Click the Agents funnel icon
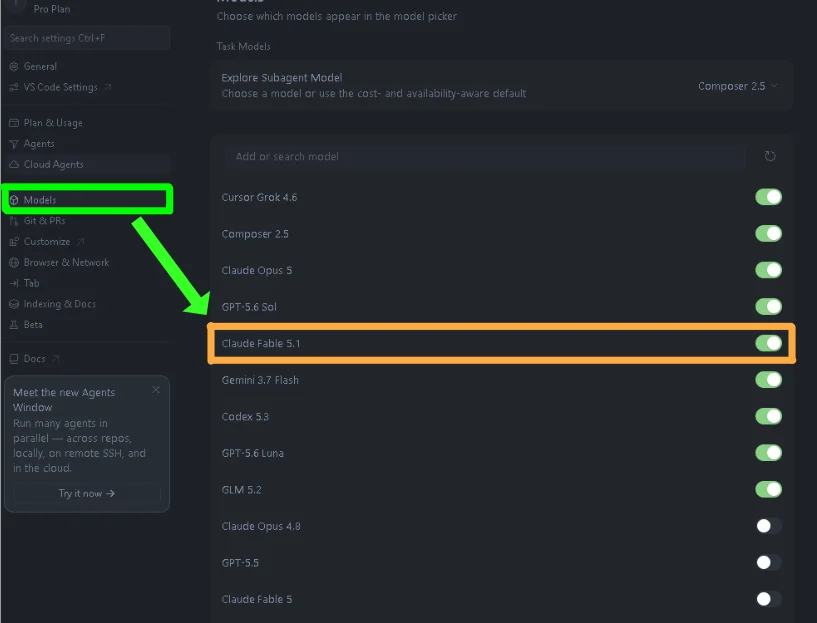 coord(14,144)
